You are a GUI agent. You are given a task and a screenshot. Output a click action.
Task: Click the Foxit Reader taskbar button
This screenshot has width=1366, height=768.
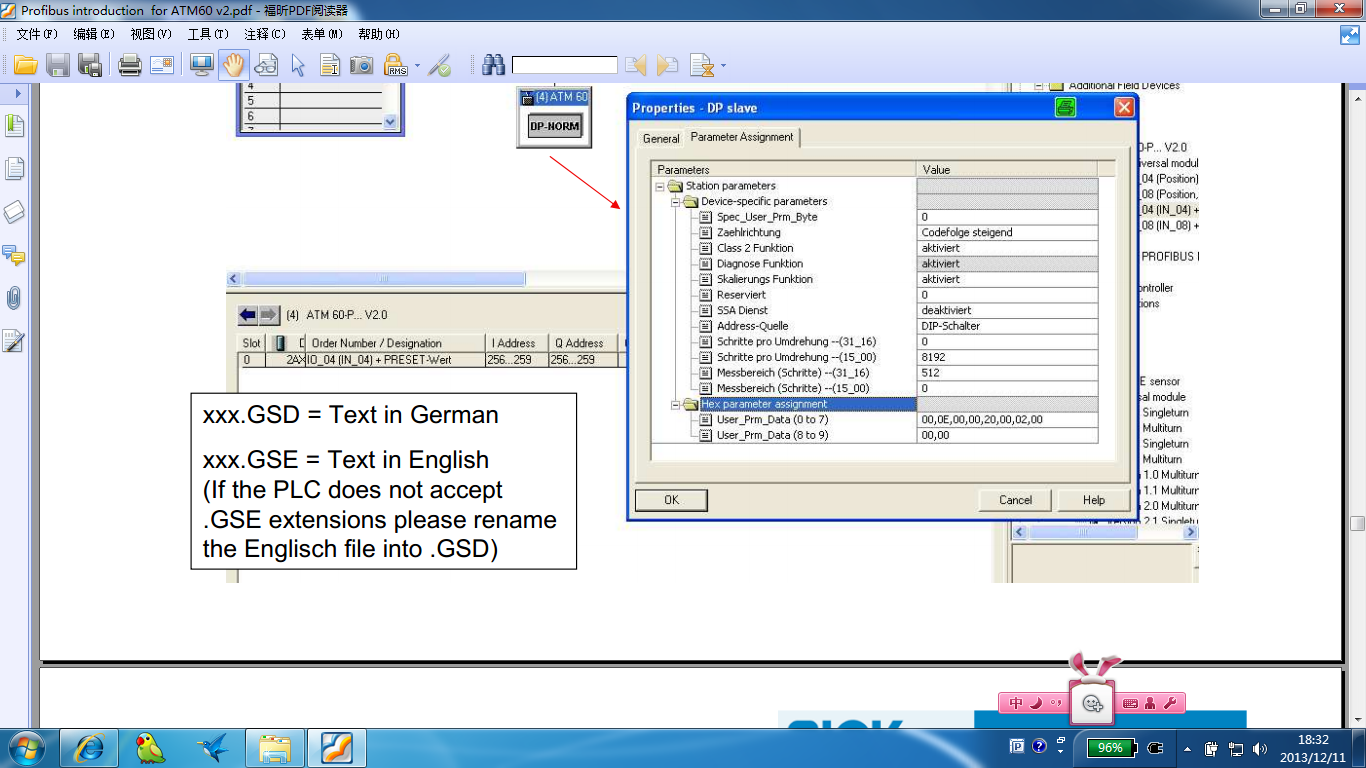point(337,748)
